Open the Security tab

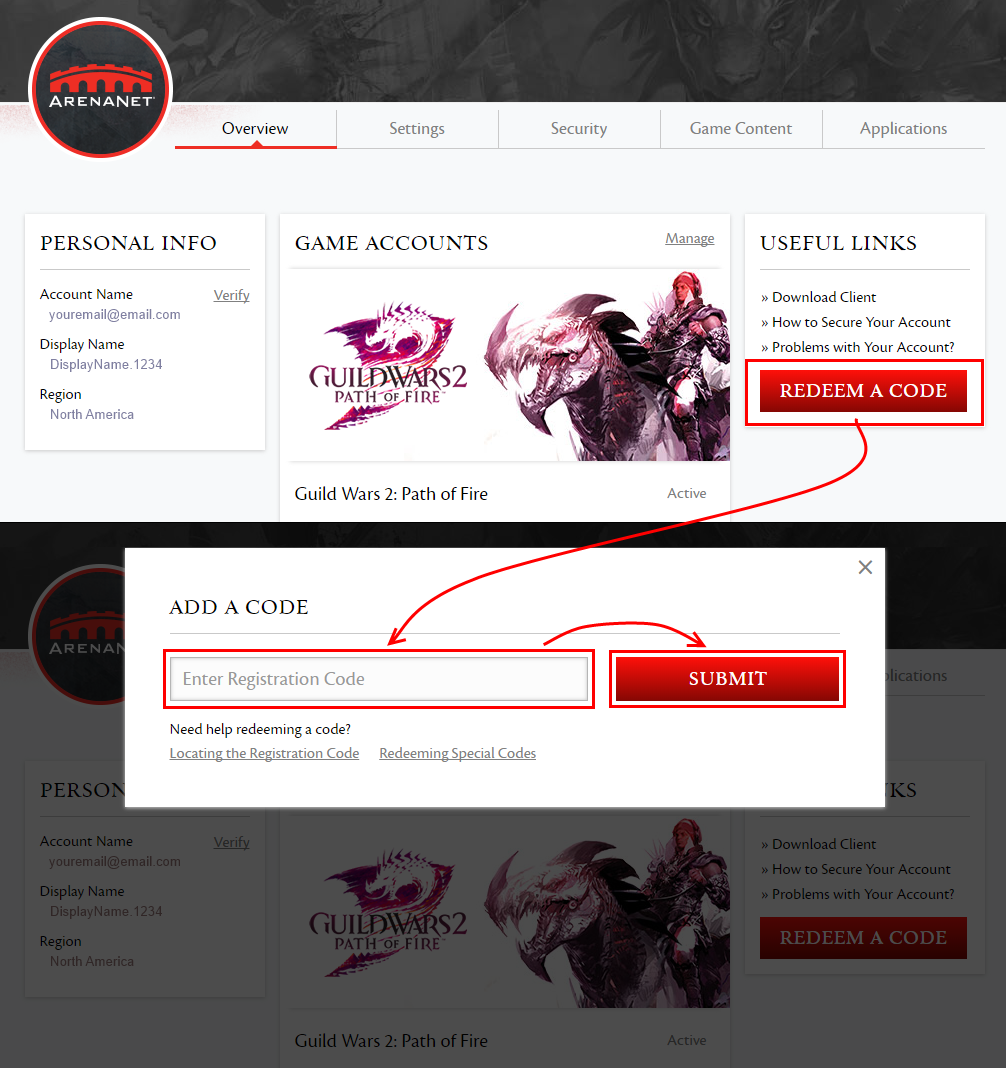click(579, 128)
